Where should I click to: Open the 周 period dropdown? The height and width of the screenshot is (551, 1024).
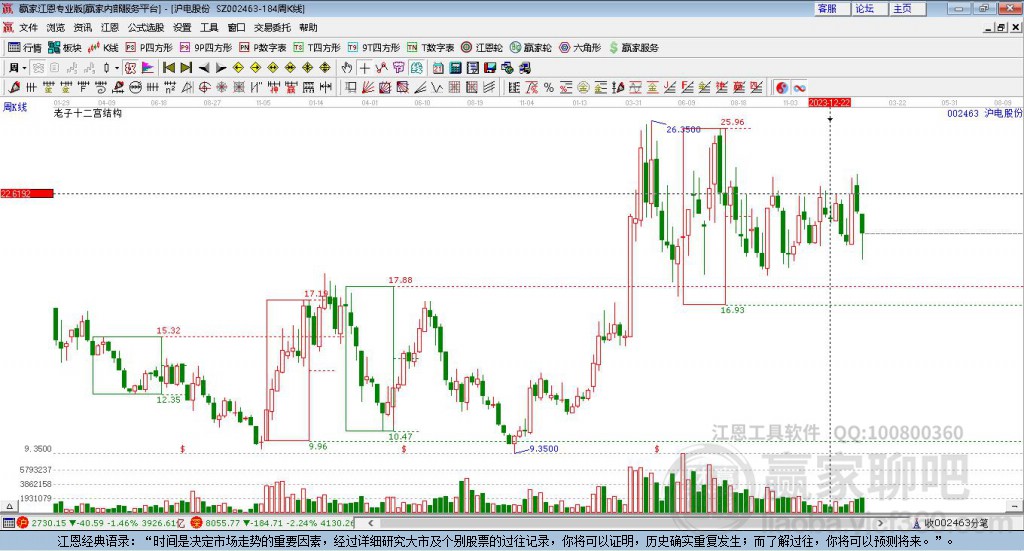(x=18, y=68)
